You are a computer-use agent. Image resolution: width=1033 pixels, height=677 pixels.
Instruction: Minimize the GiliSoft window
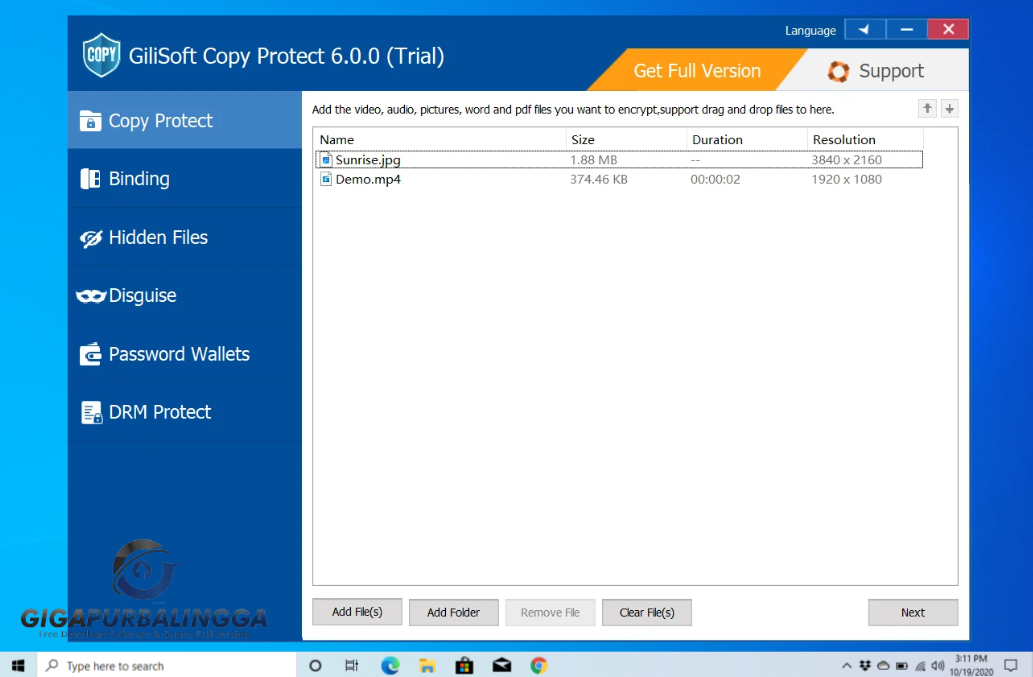[x=907, y=30]
